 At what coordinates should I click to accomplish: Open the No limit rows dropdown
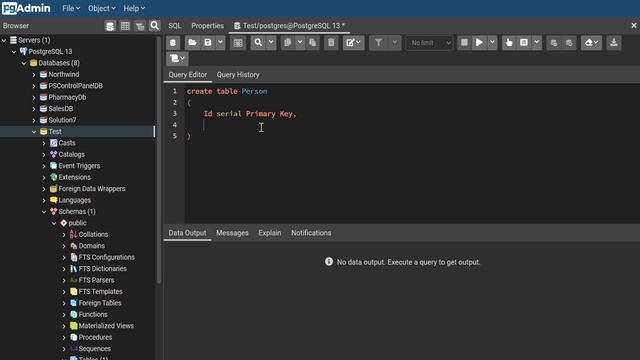pyautogui.click(x=429, y=42)
